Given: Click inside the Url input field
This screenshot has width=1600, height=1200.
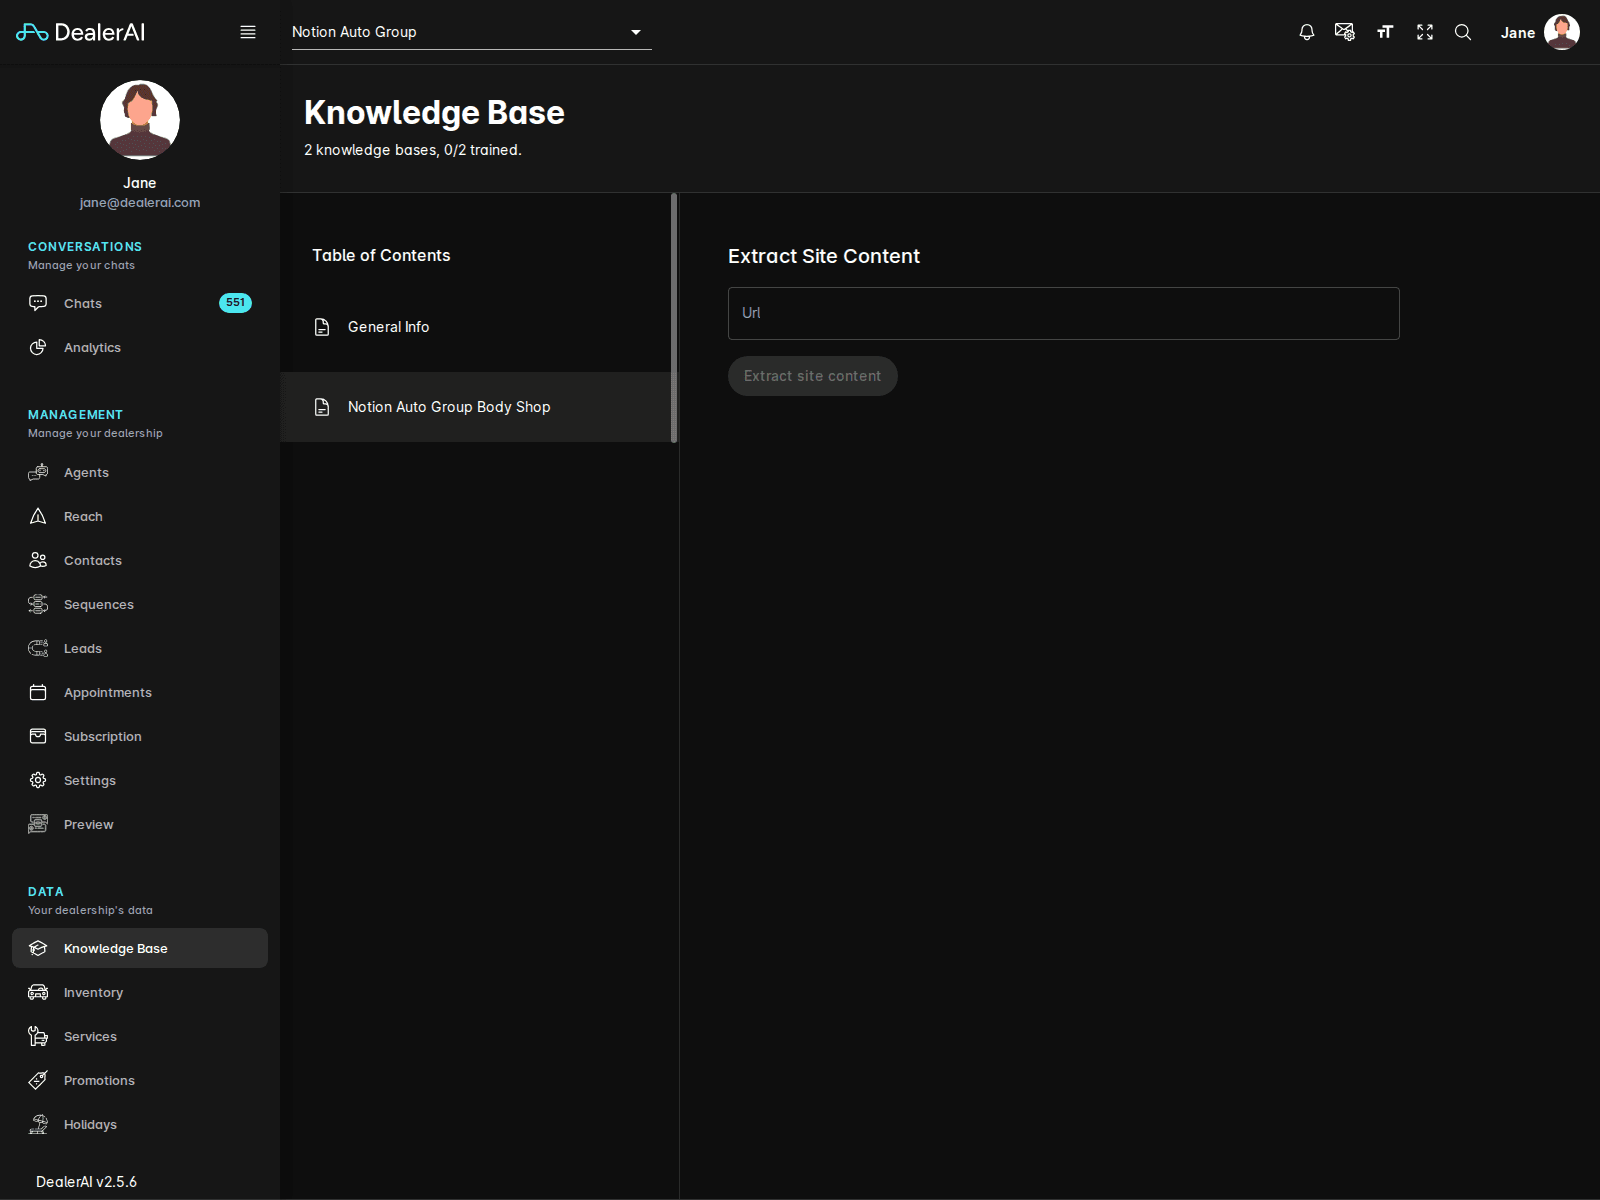Looking at the screenshot, I should click(x=1063, y=313).
